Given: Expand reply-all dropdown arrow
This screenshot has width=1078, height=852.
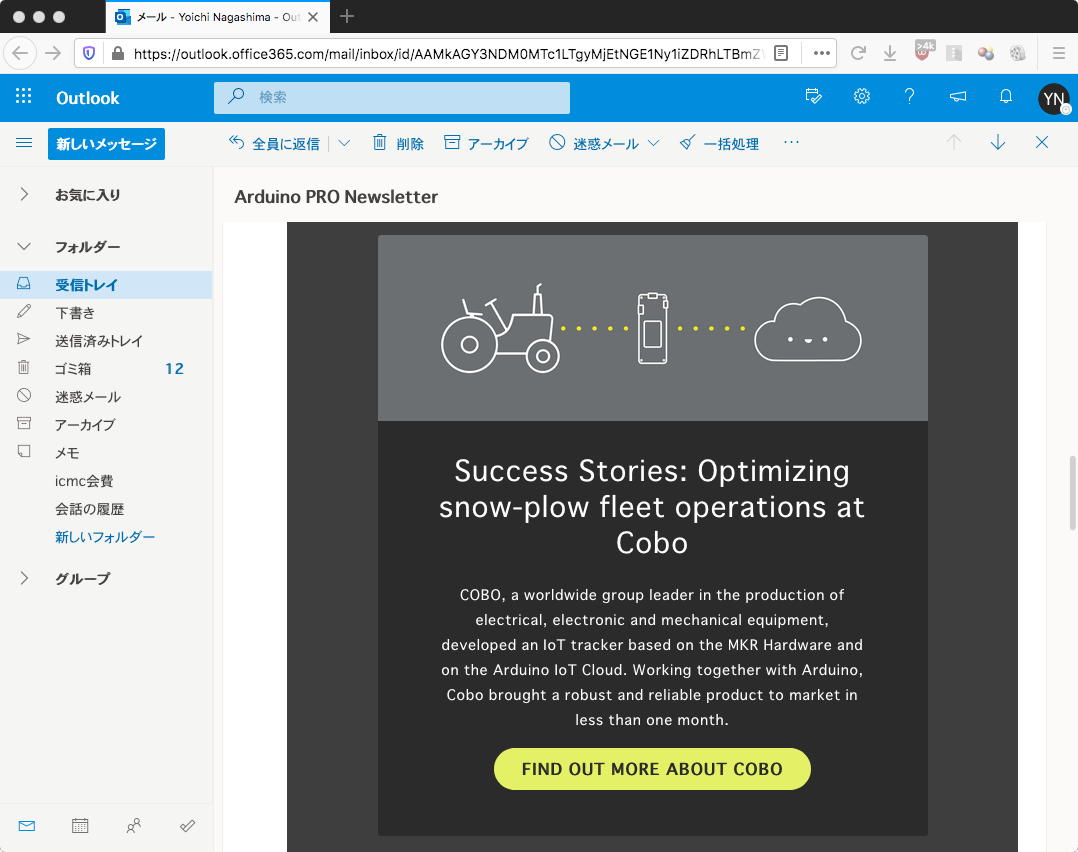Looking at the screenshot, I should [344, 143].
